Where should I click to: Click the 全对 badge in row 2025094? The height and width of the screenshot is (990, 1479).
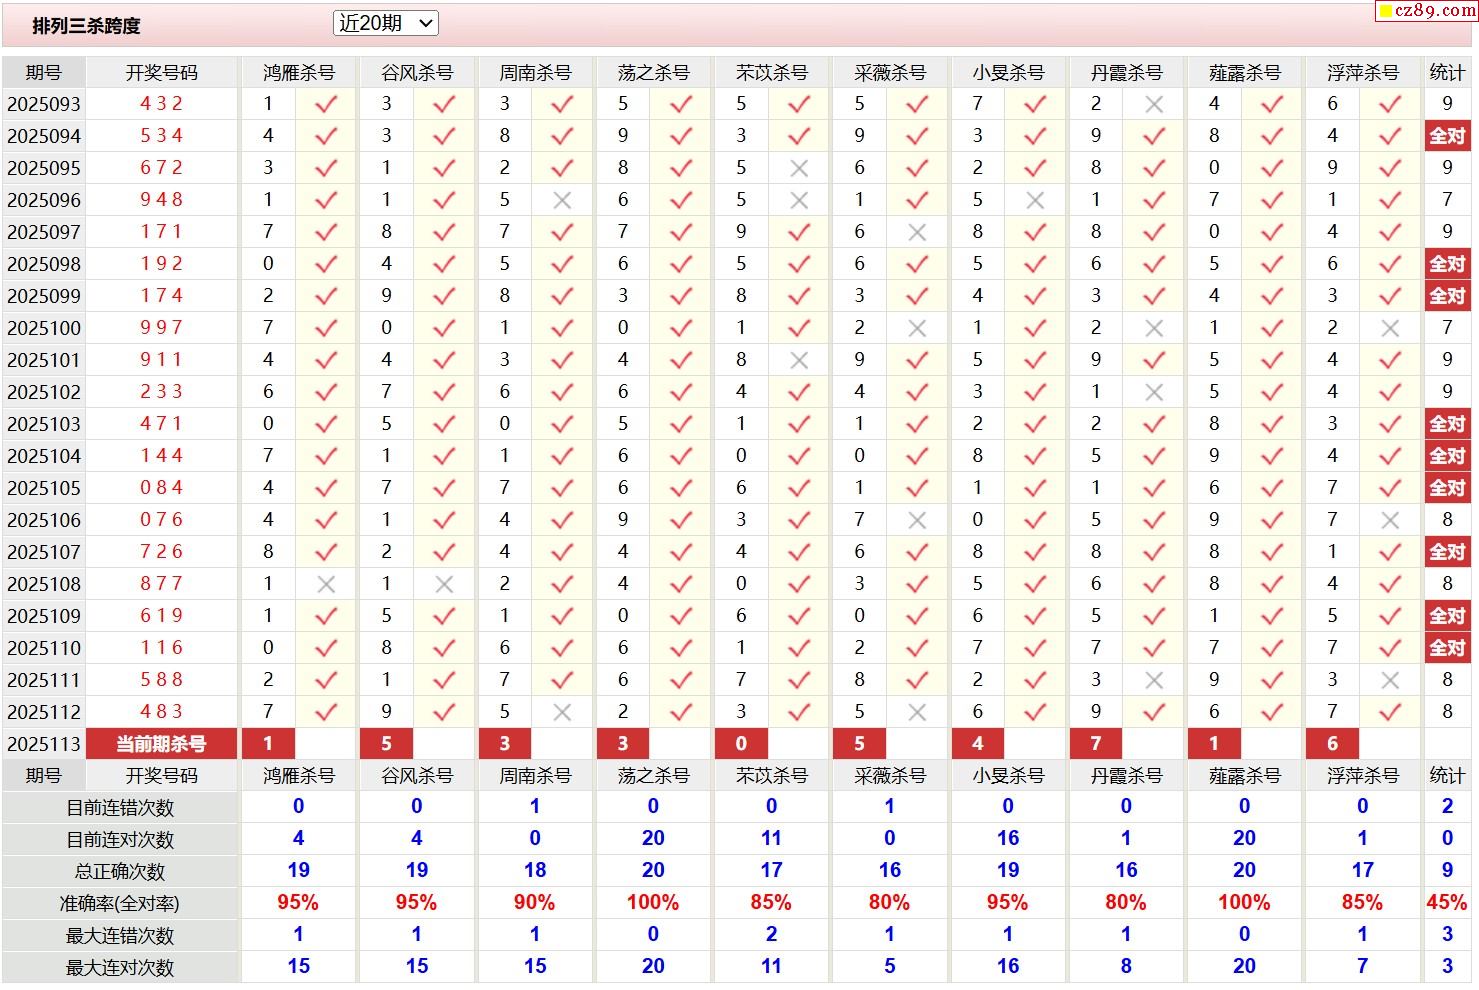1447,136
